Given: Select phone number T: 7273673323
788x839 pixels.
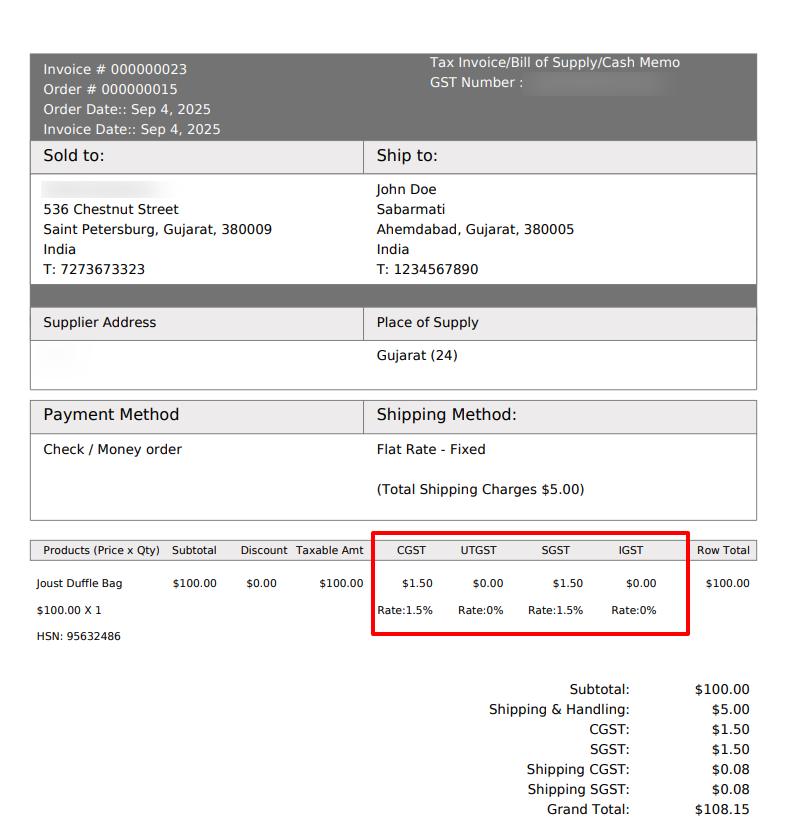Looking at the screenshot, I should pos(94,269).
